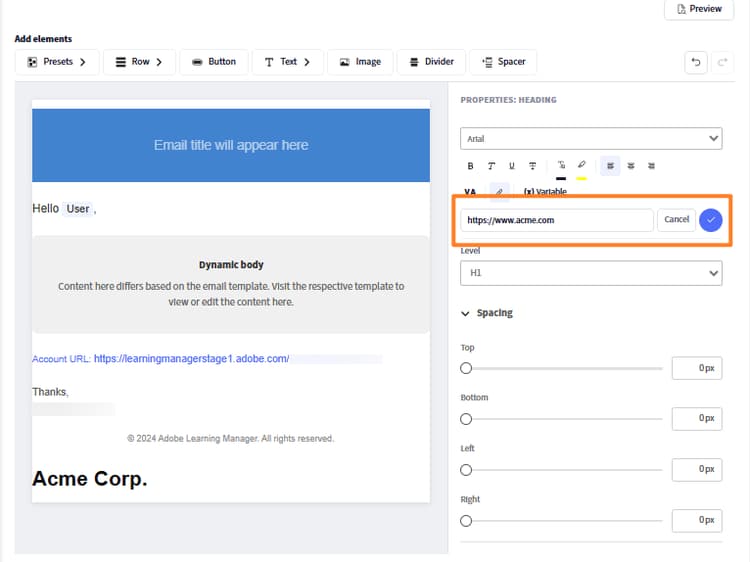Viewport: 750px width, 562px height.
Task: Expand the Text element options
Action: click(287, 62)
